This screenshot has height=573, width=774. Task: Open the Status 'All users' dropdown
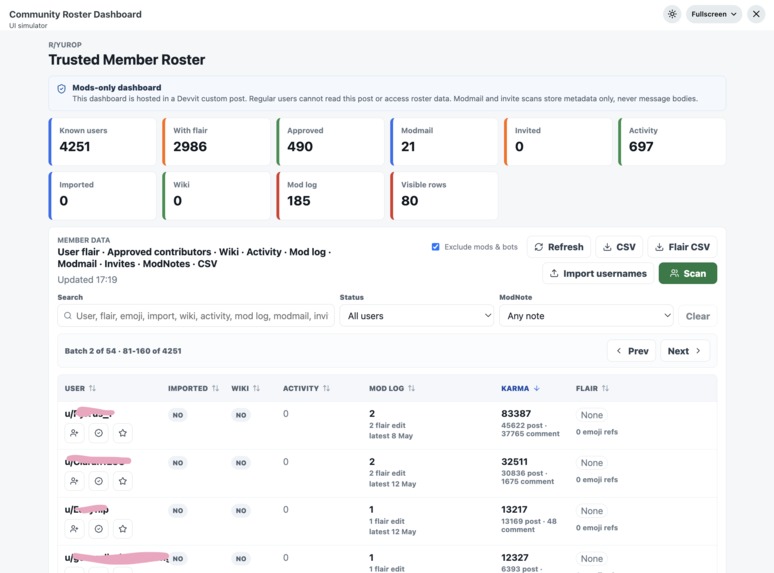(x=417, y=316)
